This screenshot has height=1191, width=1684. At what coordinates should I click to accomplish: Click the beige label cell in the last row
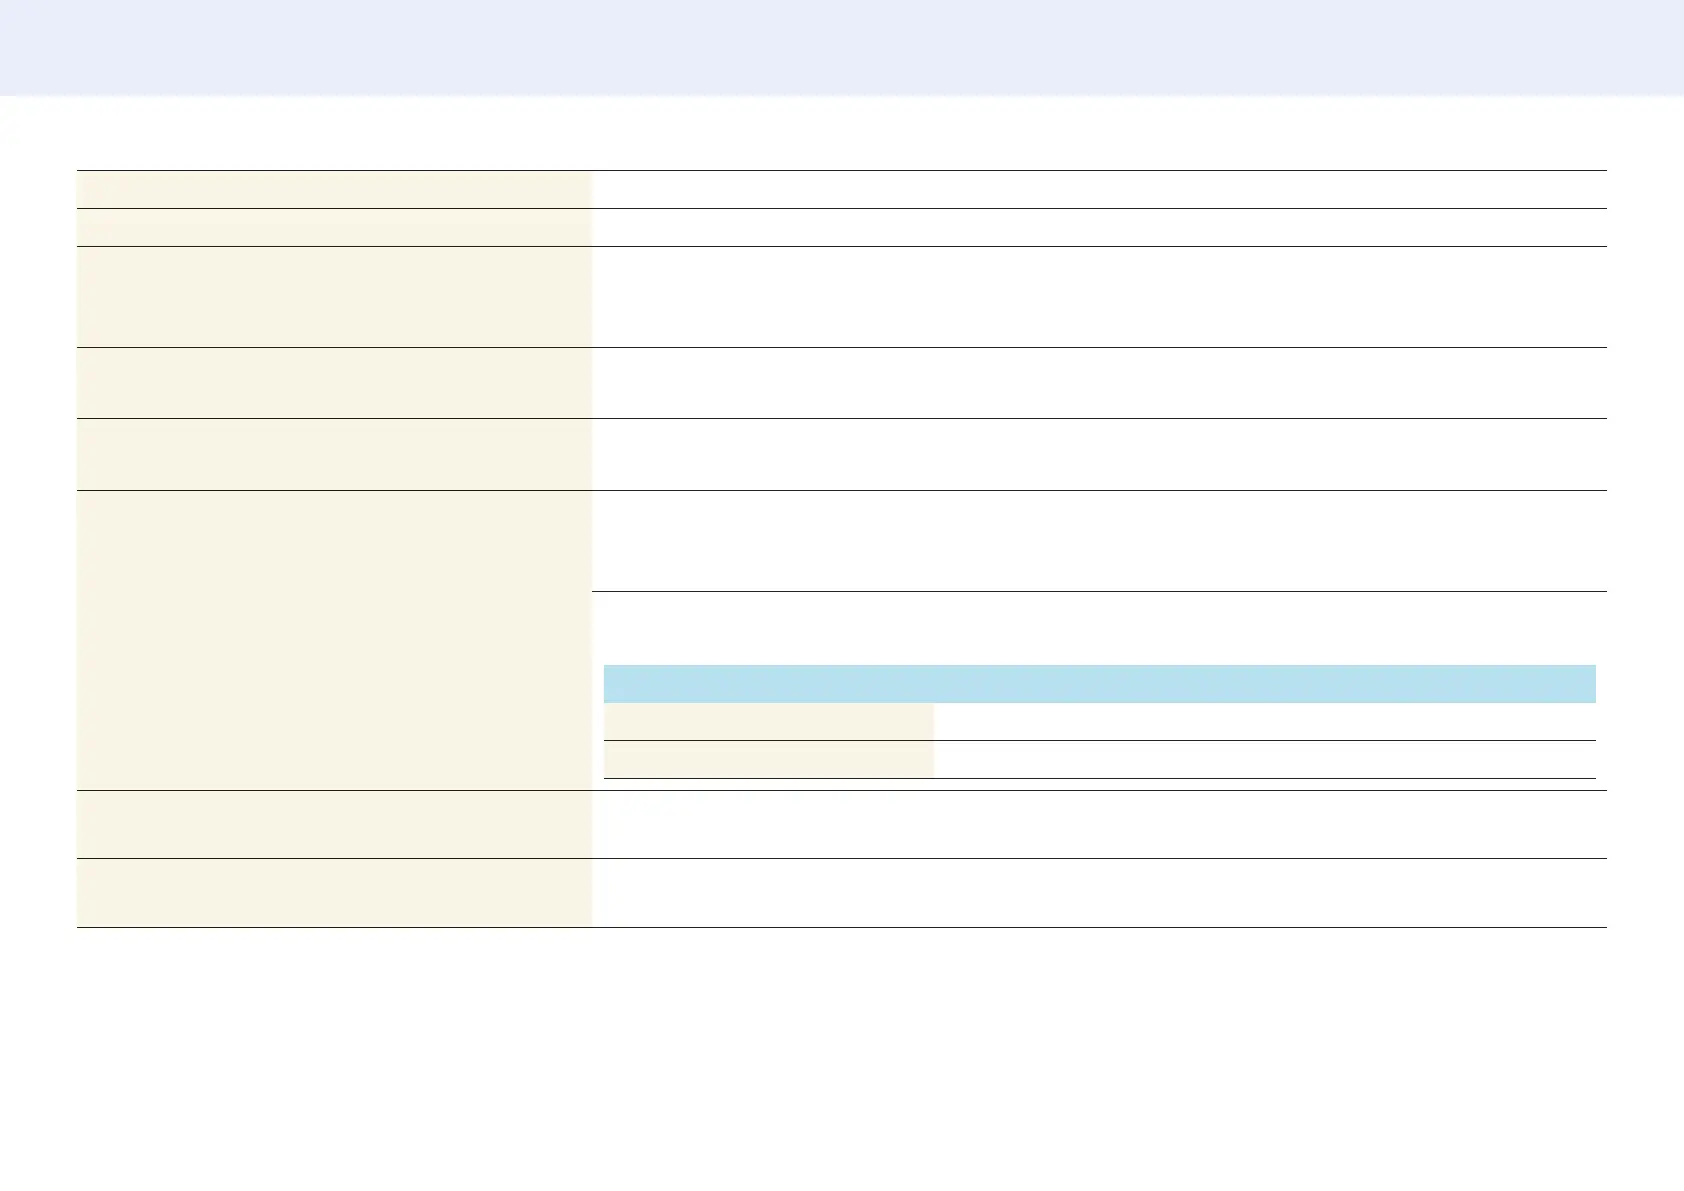[x=334, y=893]
